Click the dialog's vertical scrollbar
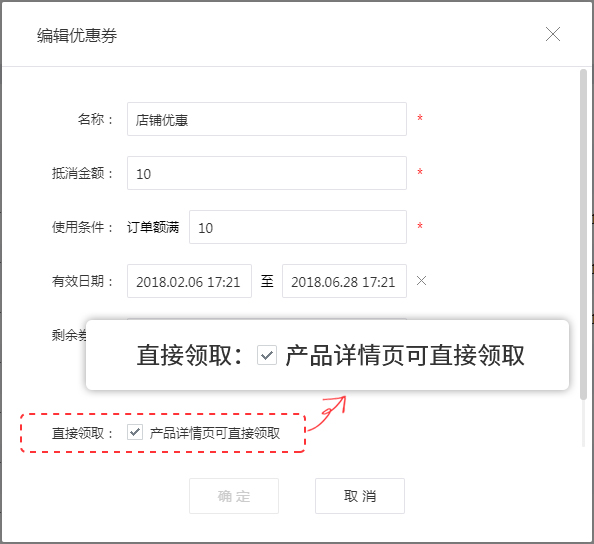 coord(583,234)
